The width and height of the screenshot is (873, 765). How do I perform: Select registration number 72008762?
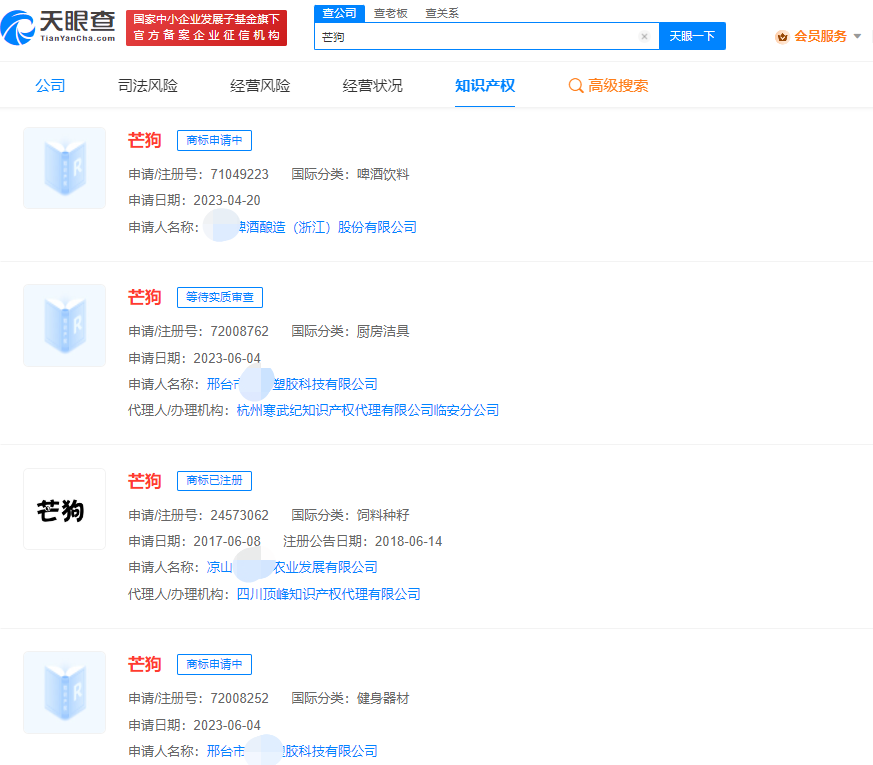coord(239,331)
